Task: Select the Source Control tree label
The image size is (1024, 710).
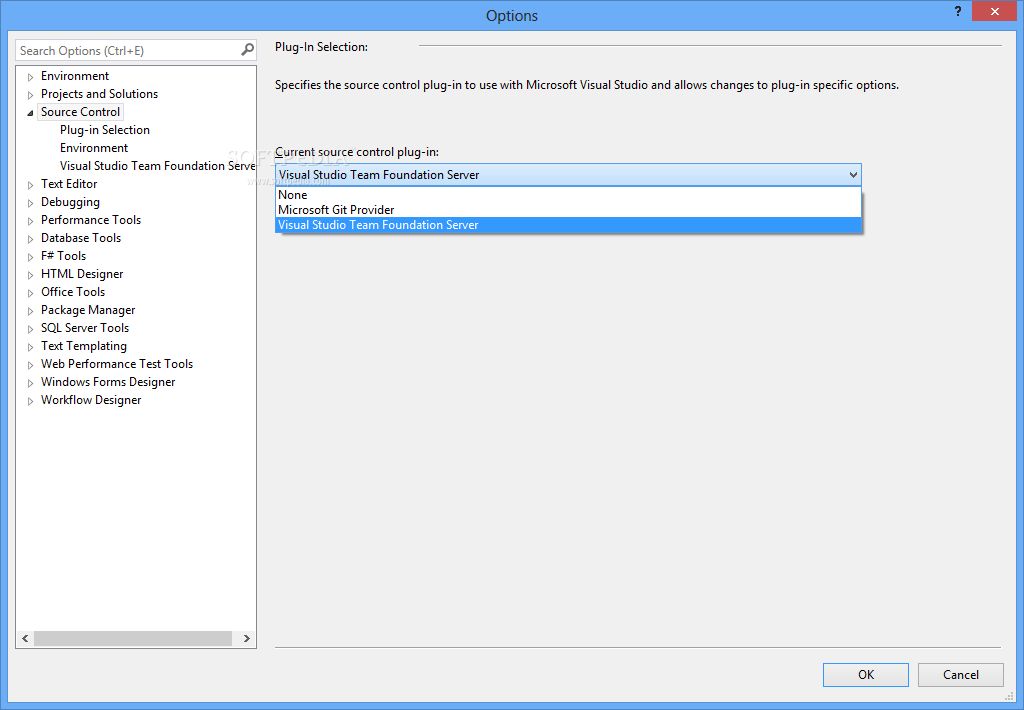Action: pyautogui.click(x=80, y=112)
